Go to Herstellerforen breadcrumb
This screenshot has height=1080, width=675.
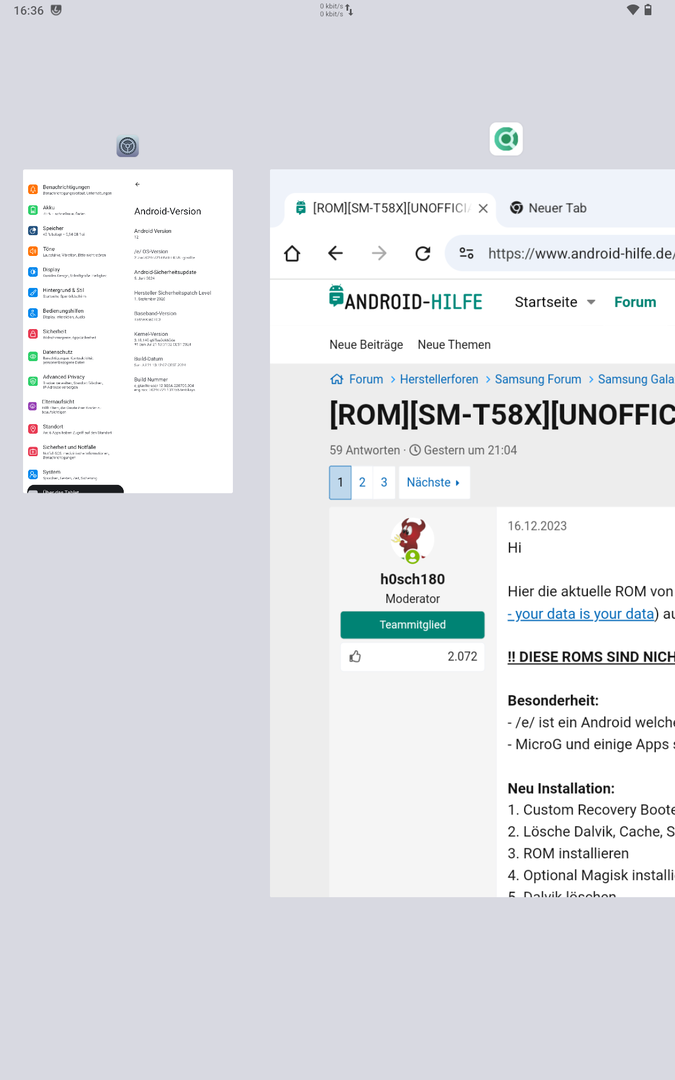439,380
